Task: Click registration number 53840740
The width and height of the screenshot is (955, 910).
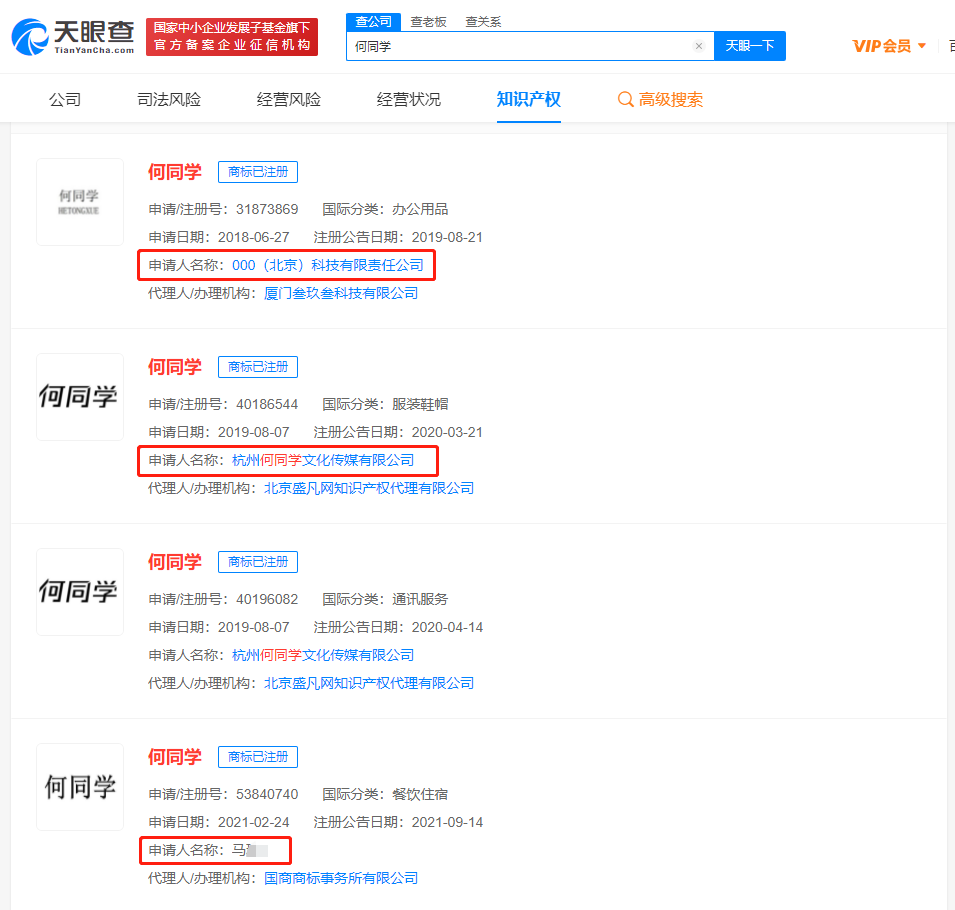Action: coord(267,794)
